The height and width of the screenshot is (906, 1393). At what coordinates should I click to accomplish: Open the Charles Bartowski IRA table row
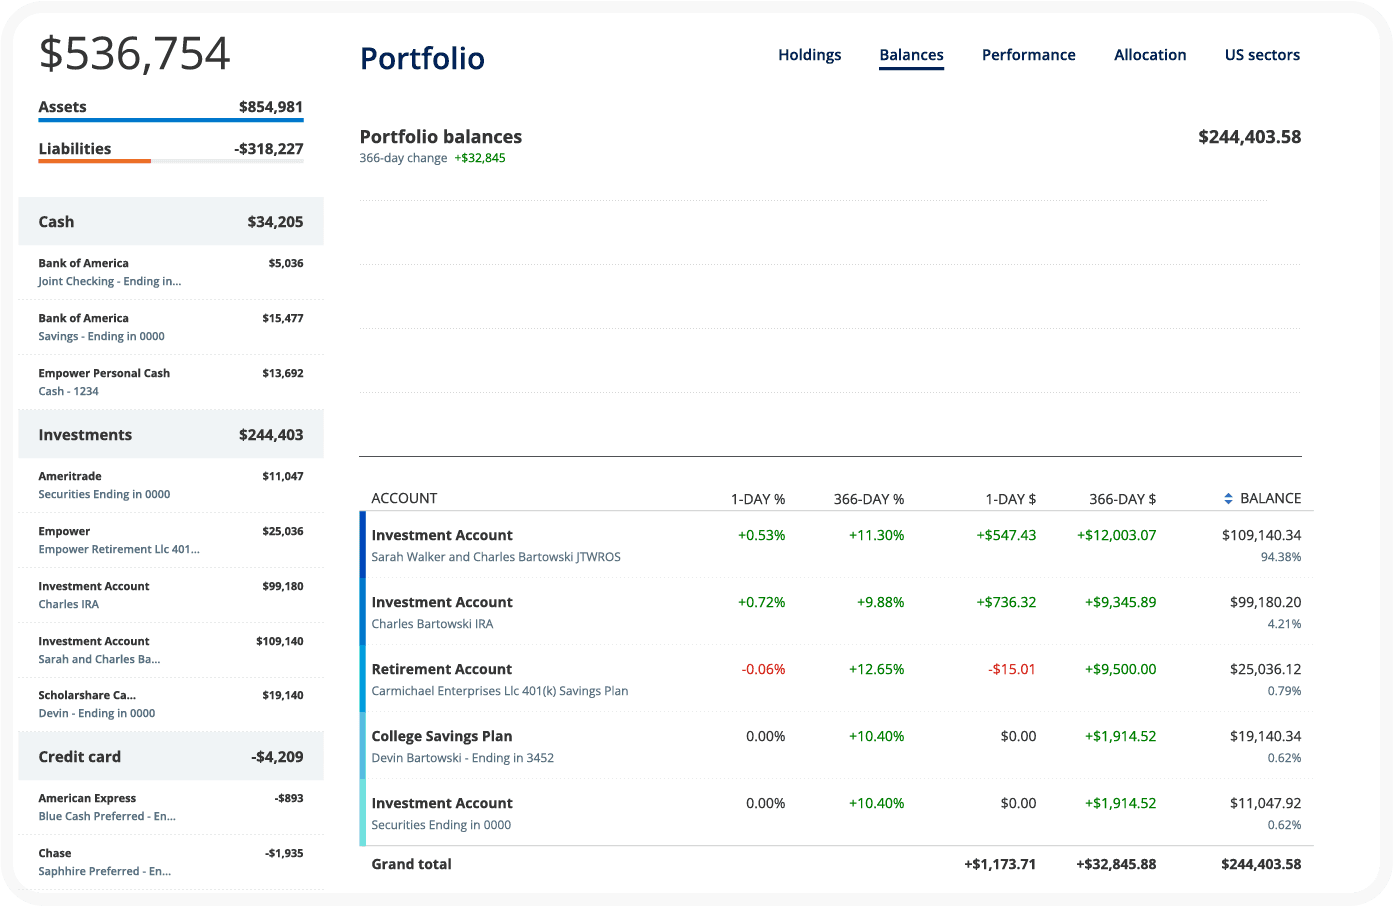point(836,612)
